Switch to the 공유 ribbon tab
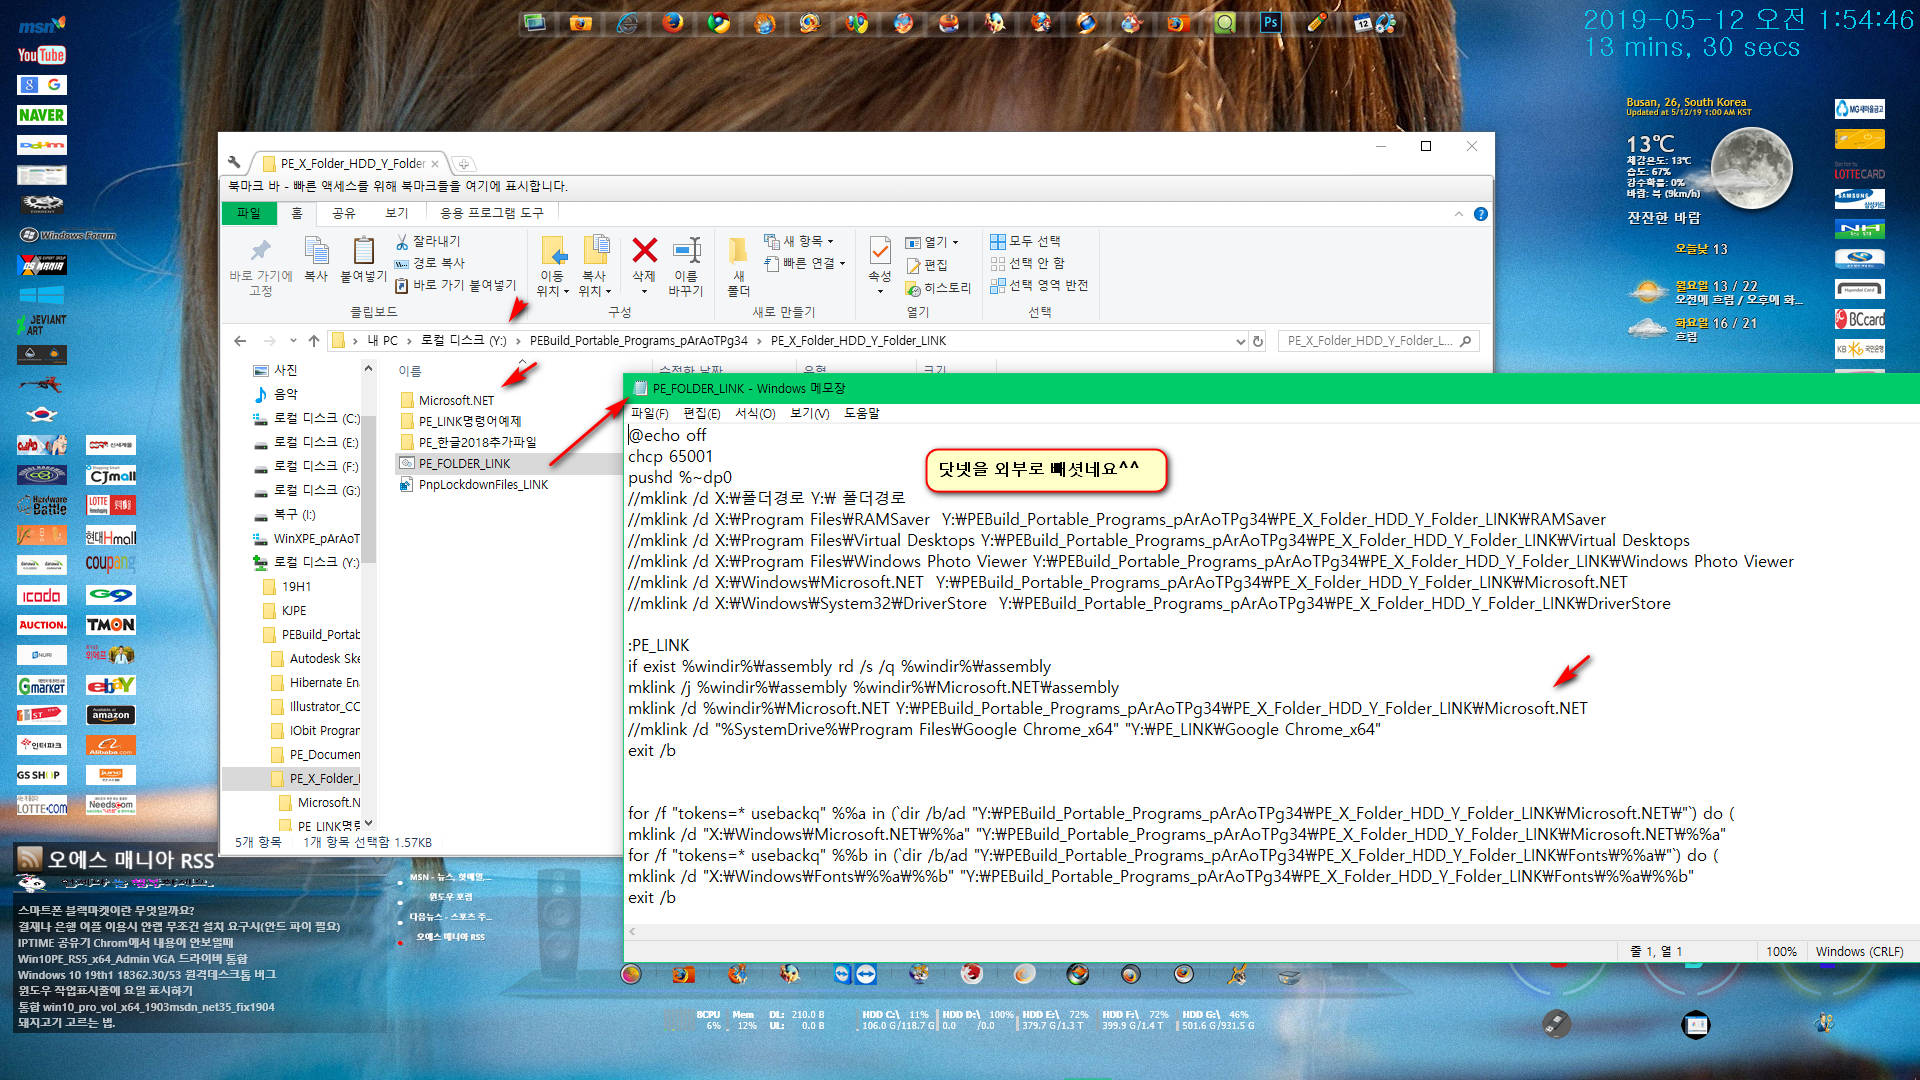The width and height of the screenshot is (1920, 1080). point(343,213)
